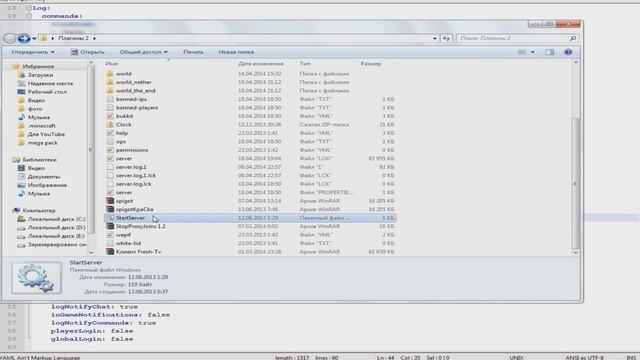The image size is (640, 360).
Task: Open the Документы library
Action: click(x=44, y=177)
